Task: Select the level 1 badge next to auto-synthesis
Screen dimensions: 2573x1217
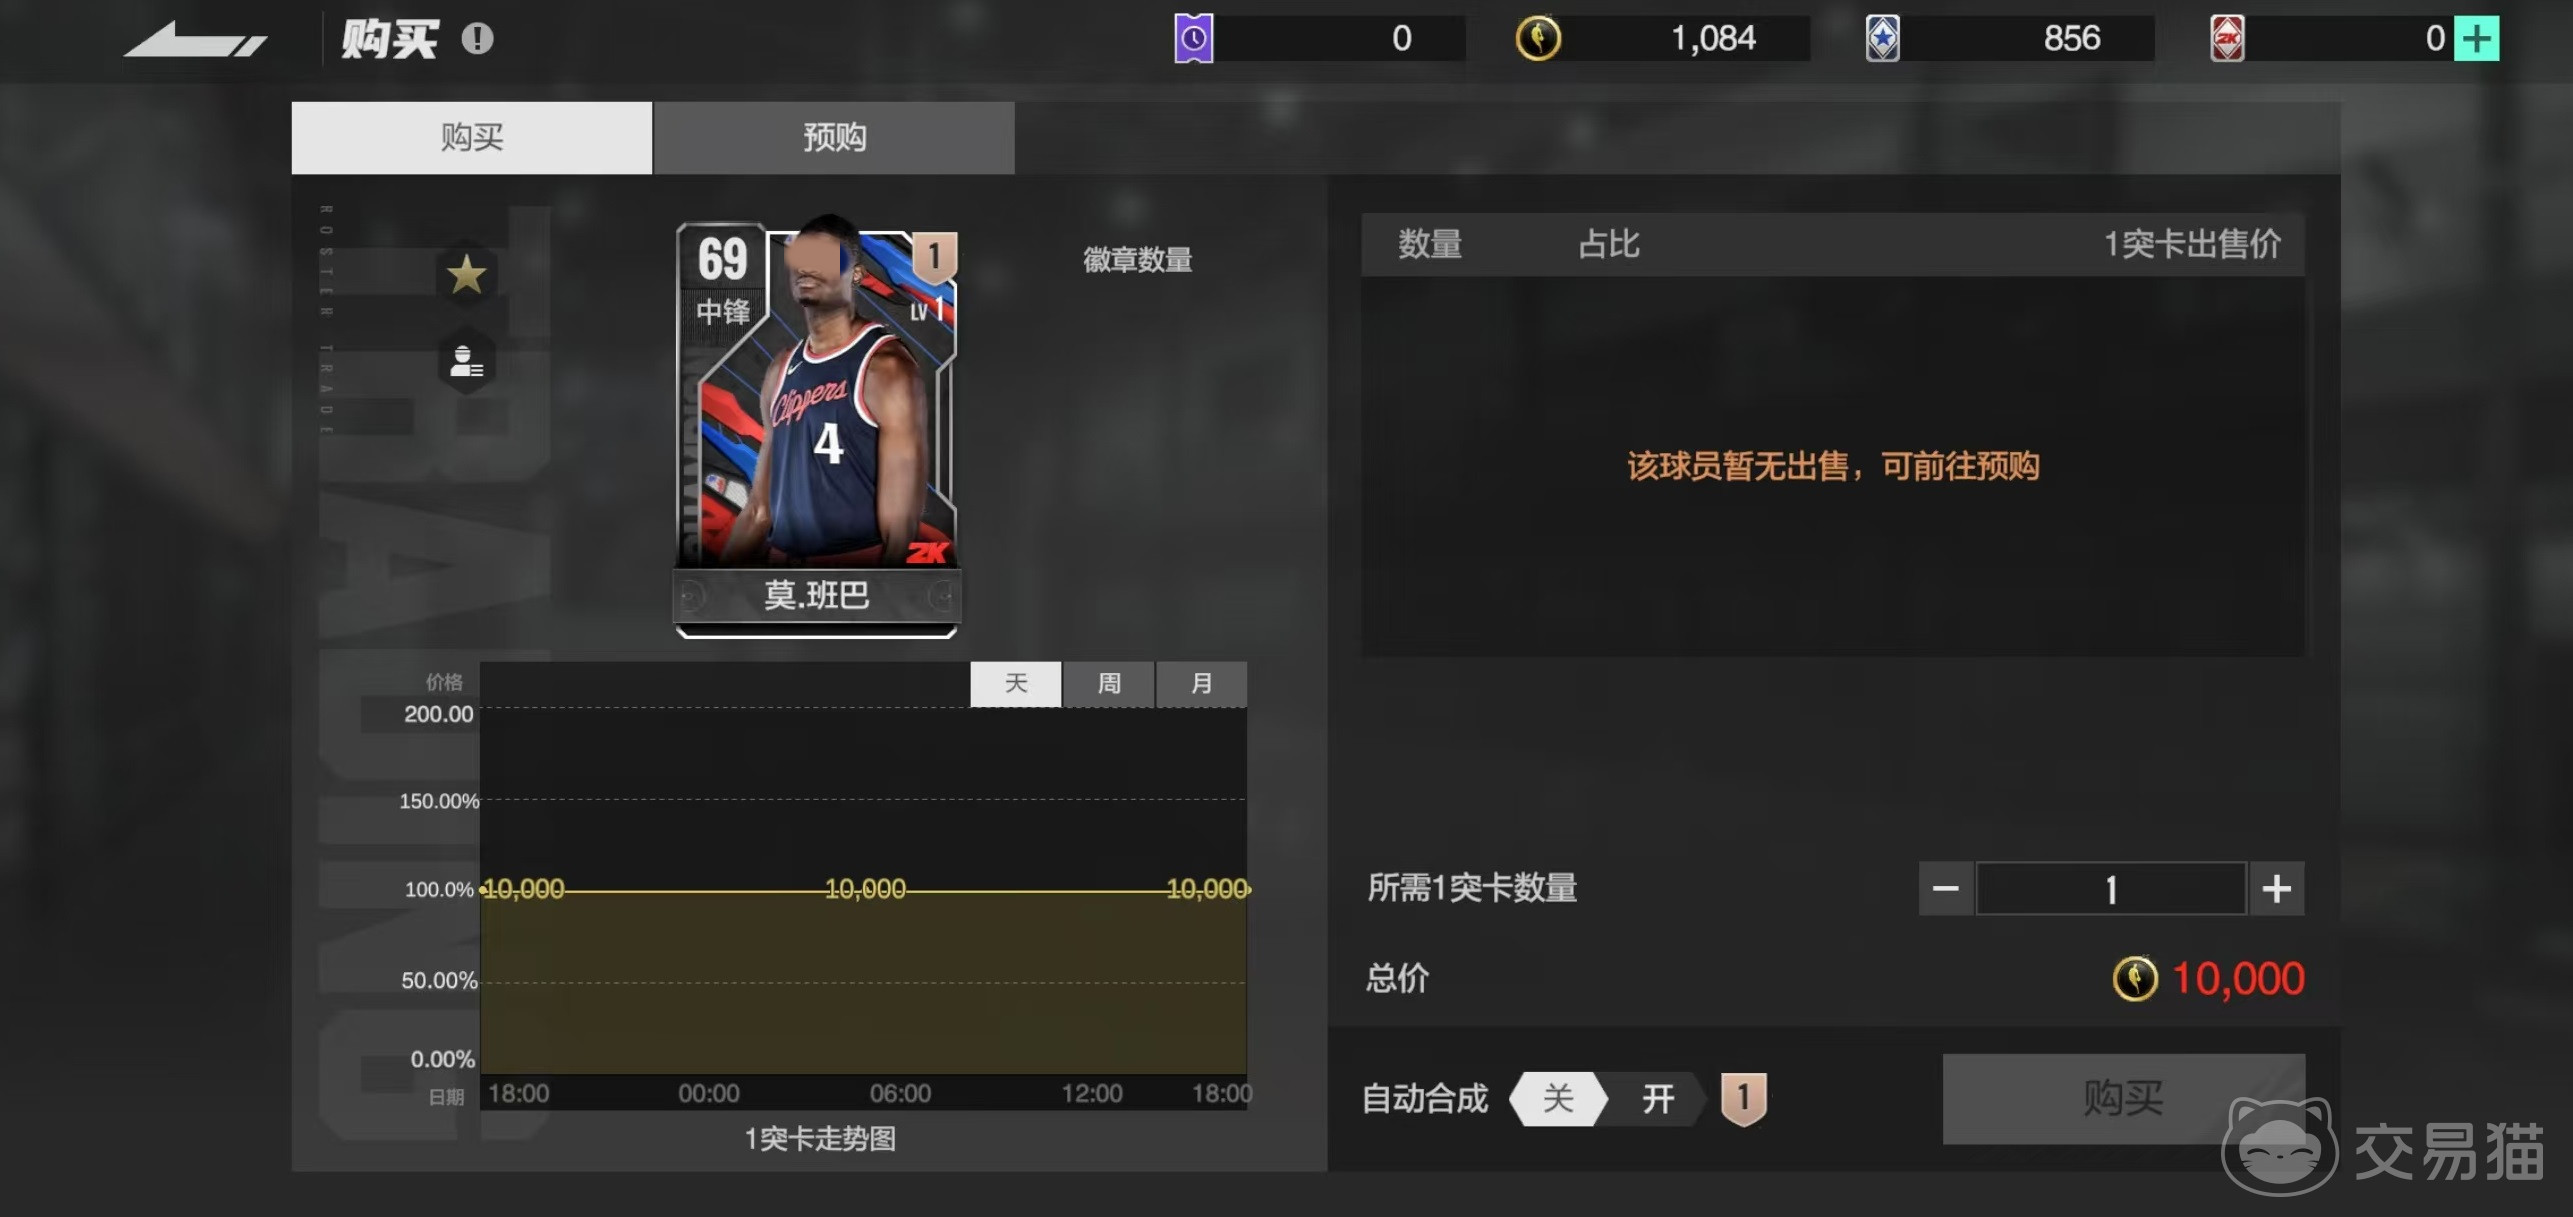Action: 1743,1098
